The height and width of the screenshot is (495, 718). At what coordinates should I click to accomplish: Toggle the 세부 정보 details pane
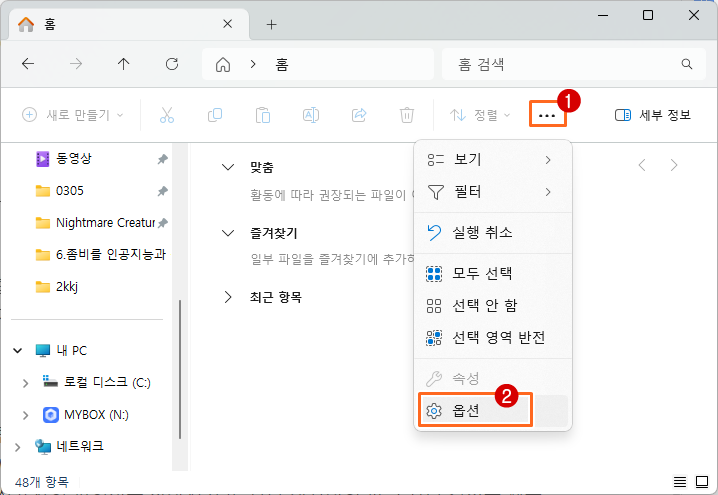click(x=653, y=115)
